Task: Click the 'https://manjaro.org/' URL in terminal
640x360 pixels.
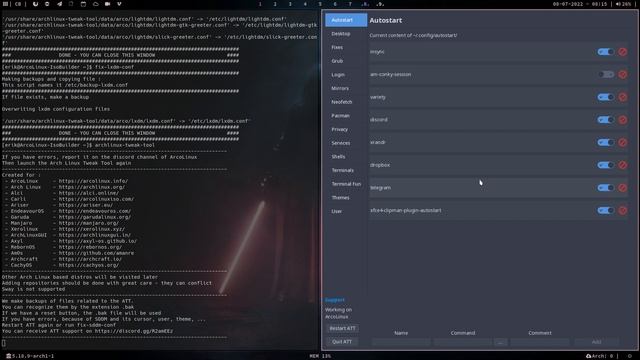Action: point(89,223)
